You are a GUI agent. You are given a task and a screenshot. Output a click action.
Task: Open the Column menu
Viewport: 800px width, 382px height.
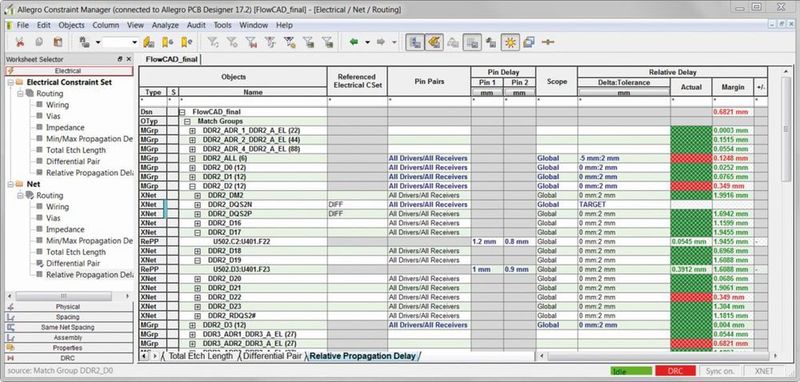tap(106, 25)
